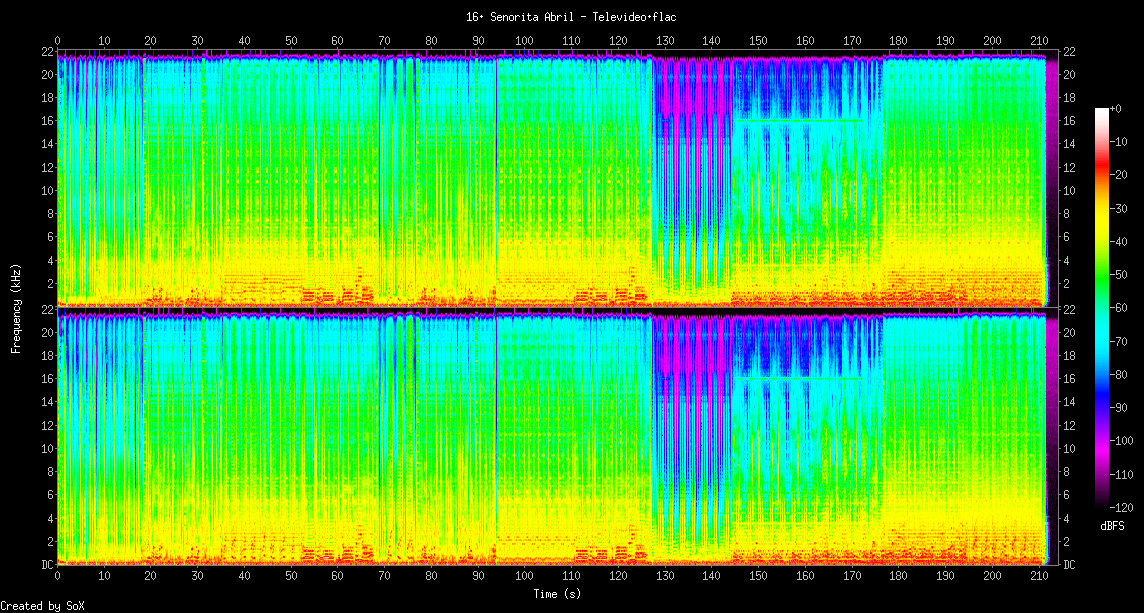Screen dimensions: 1144x613
Task: Click the 150 tick on the top time axis
Action: [758, 41]
